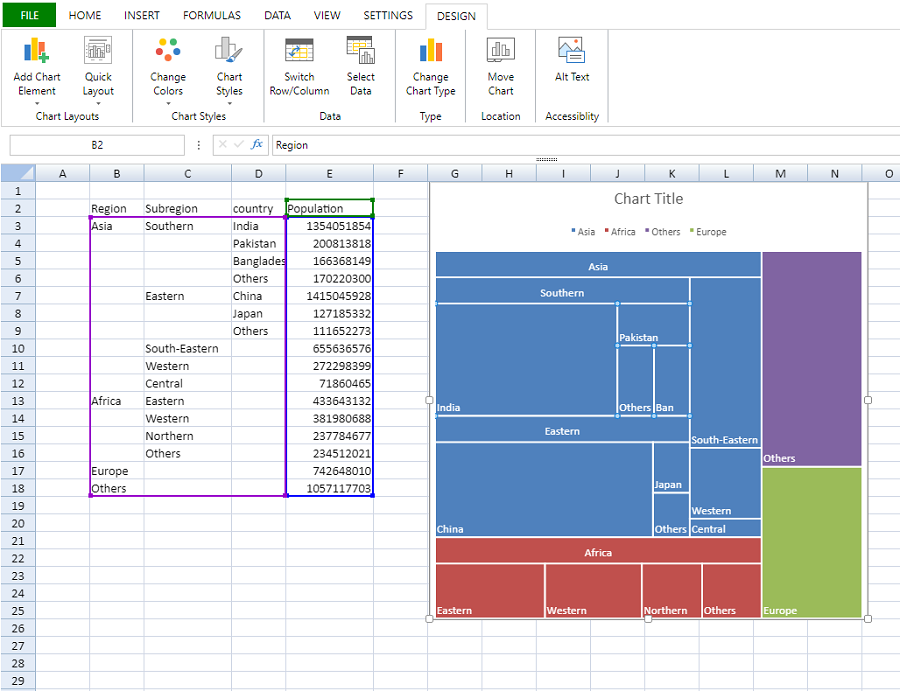Click the Europe green legend marker

click(692, 231)
